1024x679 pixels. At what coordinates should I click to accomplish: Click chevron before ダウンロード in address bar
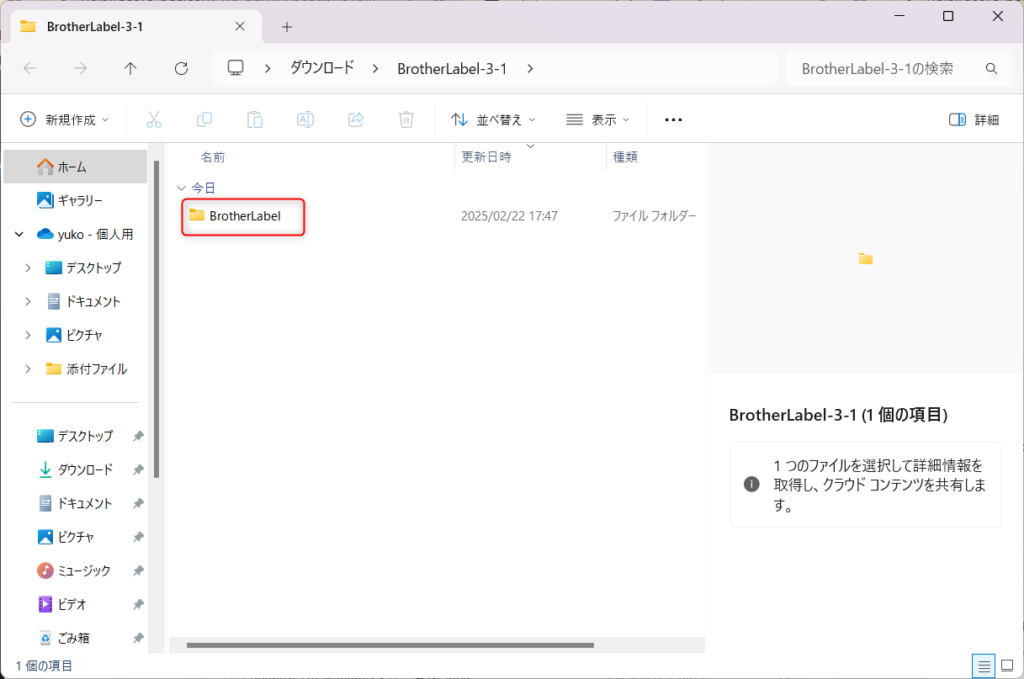point(268,69)
